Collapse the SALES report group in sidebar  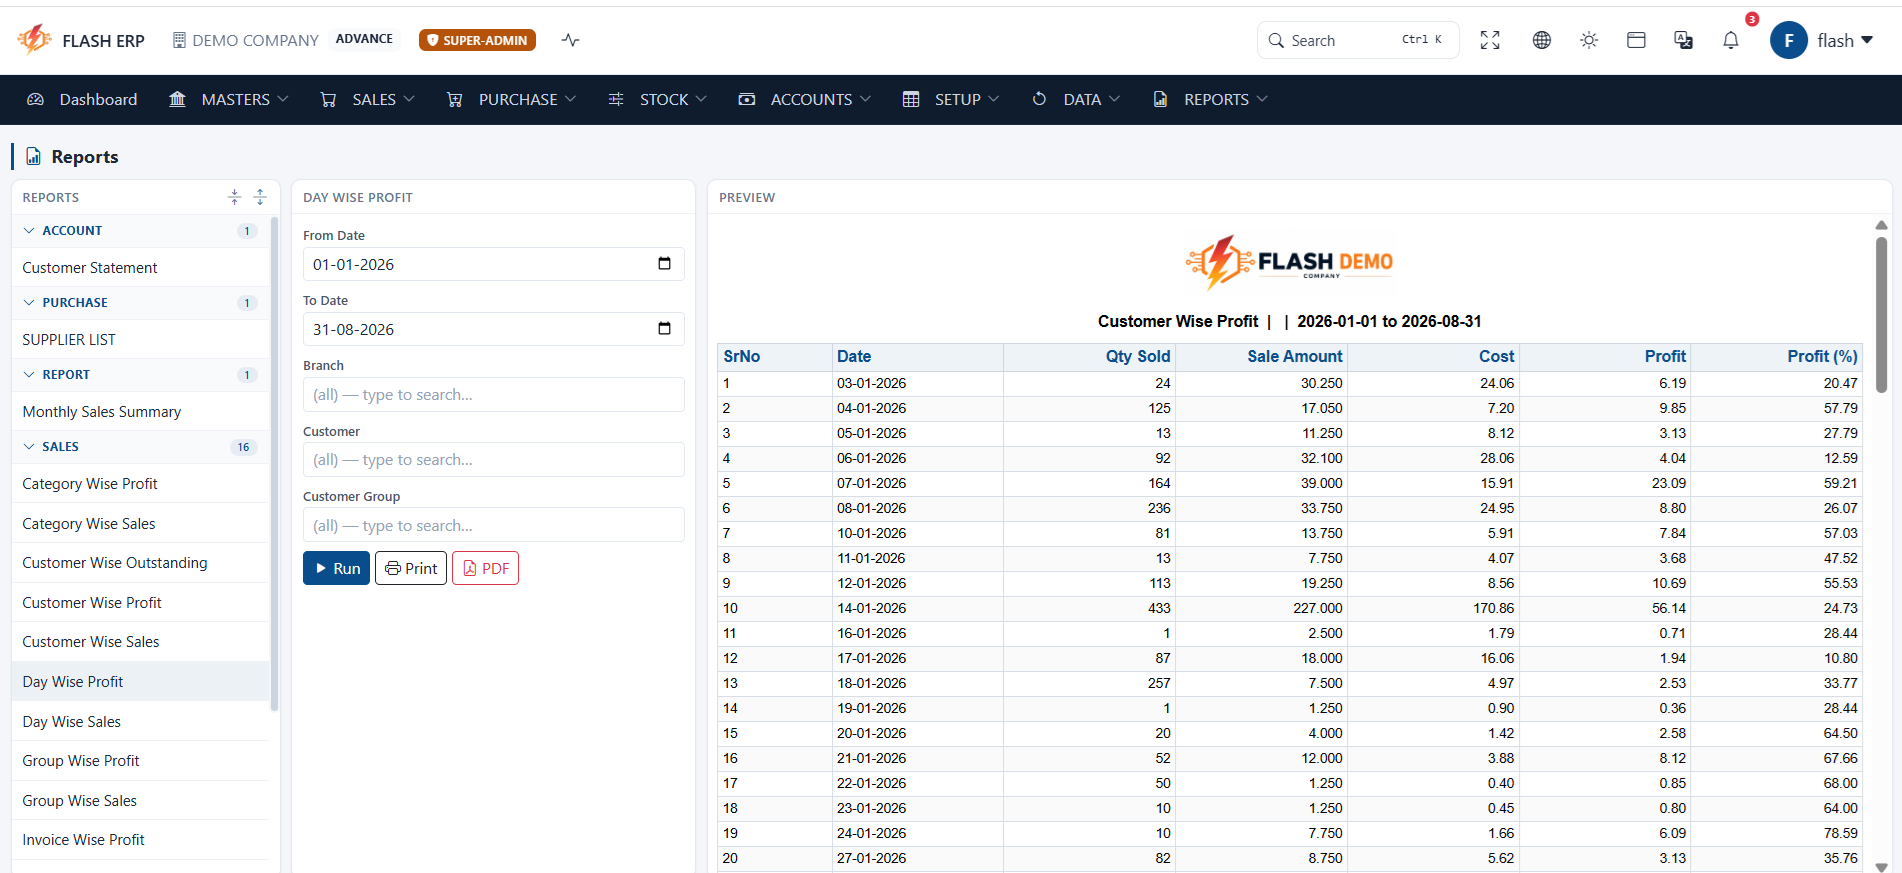pos(140,446)
